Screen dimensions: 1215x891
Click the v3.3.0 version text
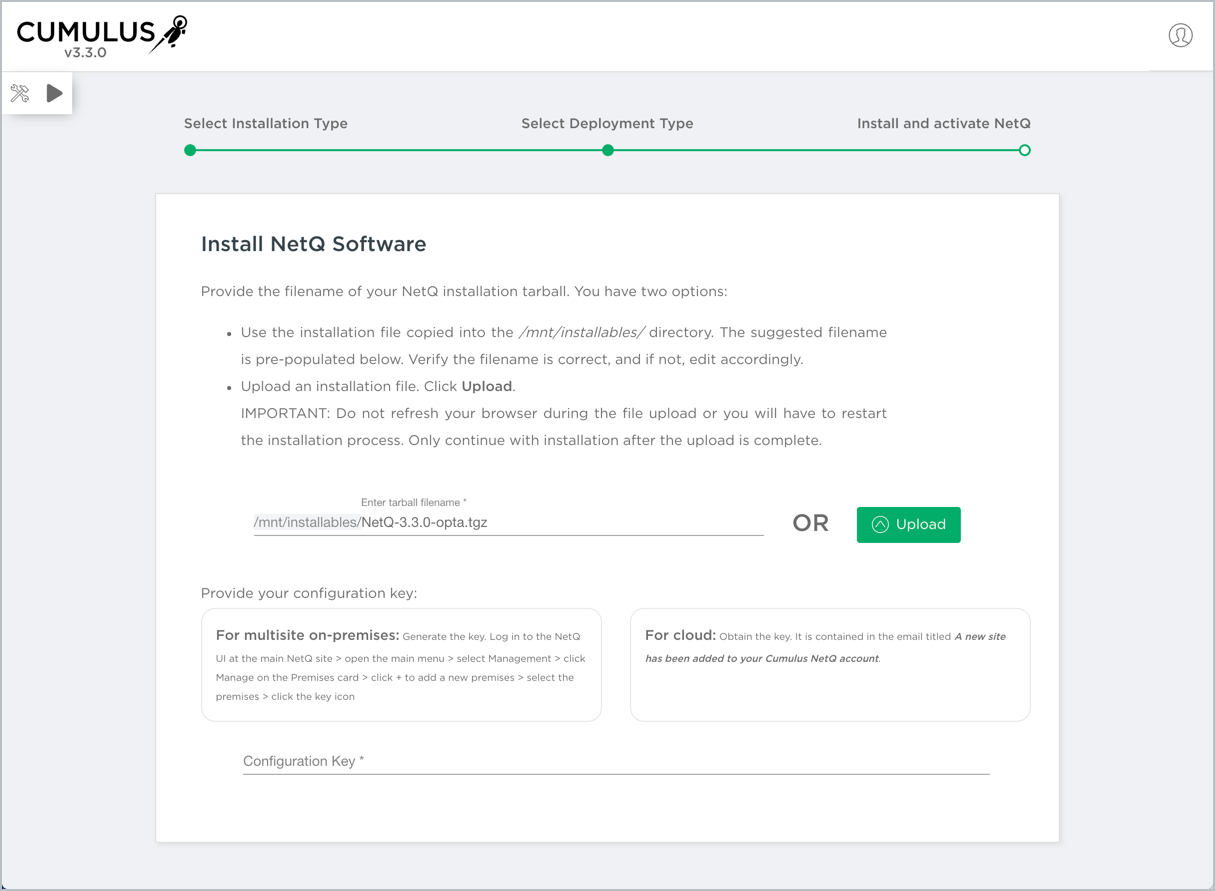point(85,53)
